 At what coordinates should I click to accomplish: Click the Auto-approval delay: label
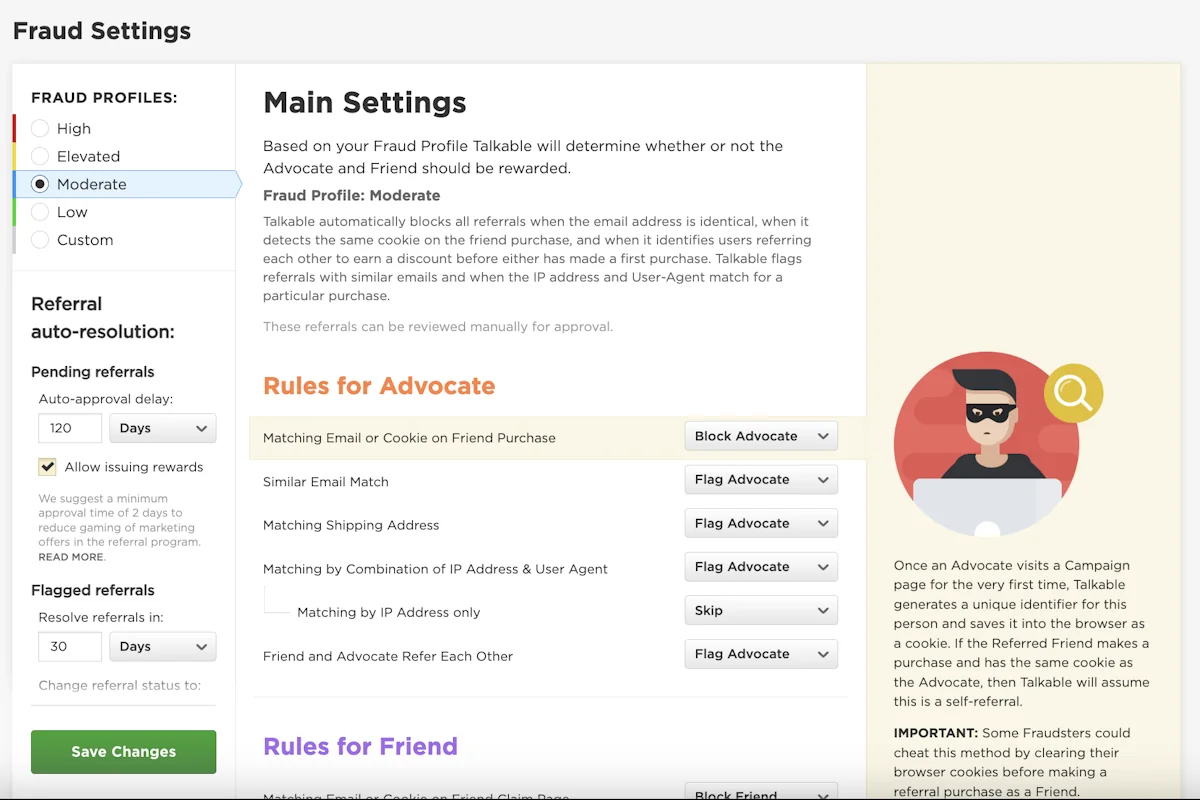[x=106, y=399]
